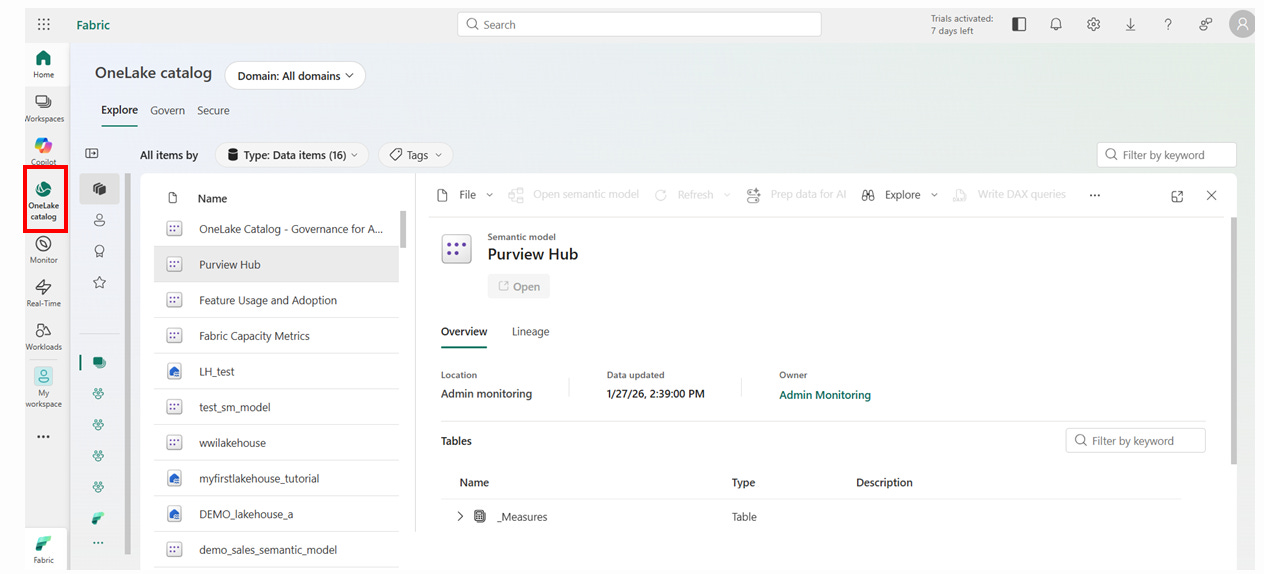The image size is (1264, 574).
Task: Expand the details pane to full view
Action: click(x=1177, y=196)
